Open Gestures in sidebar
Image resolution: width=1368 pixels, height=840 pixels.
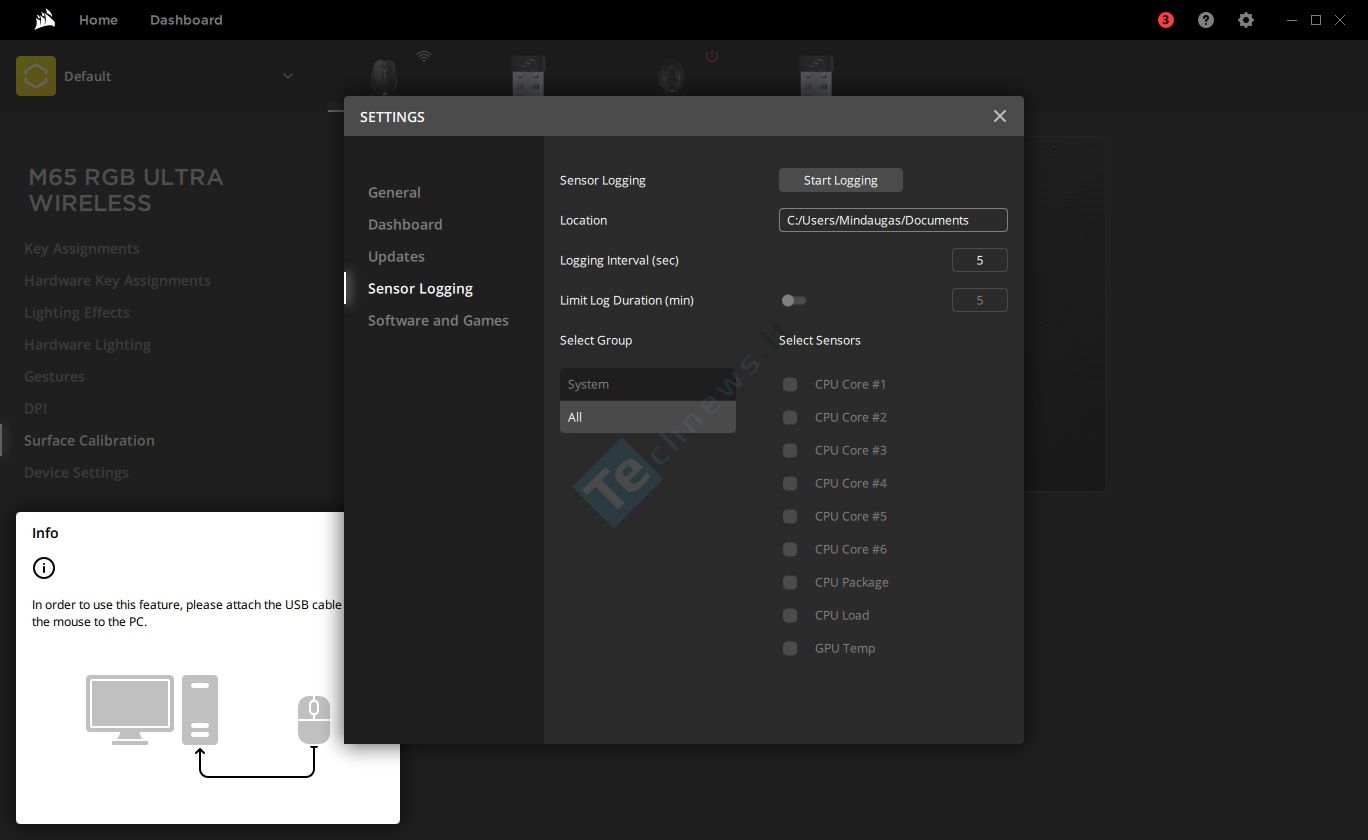(x=54, y=376)
